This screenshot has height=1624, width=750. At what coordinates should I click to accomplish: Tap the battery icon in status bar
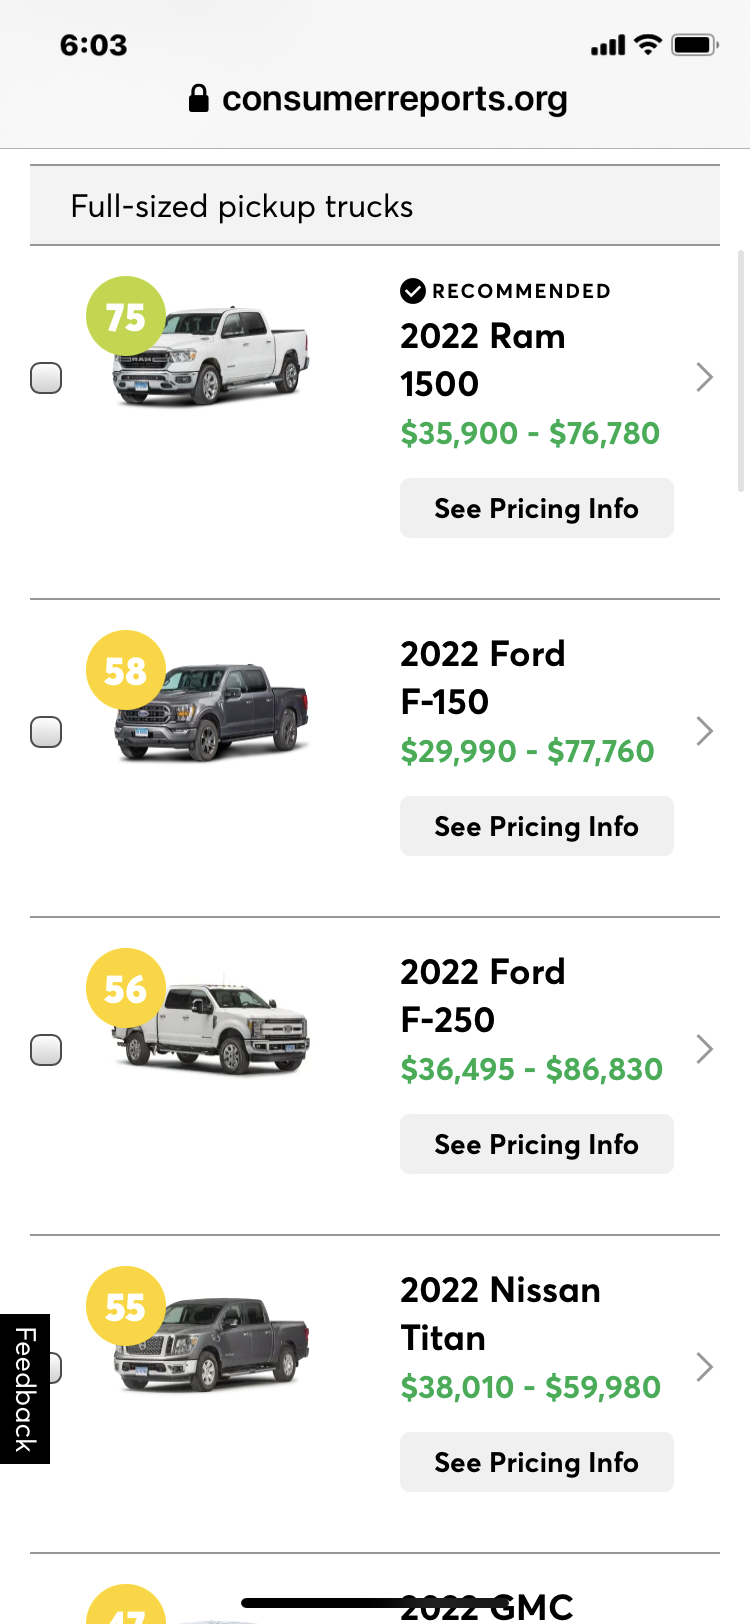pyautogui.click(x=695, y=45)
